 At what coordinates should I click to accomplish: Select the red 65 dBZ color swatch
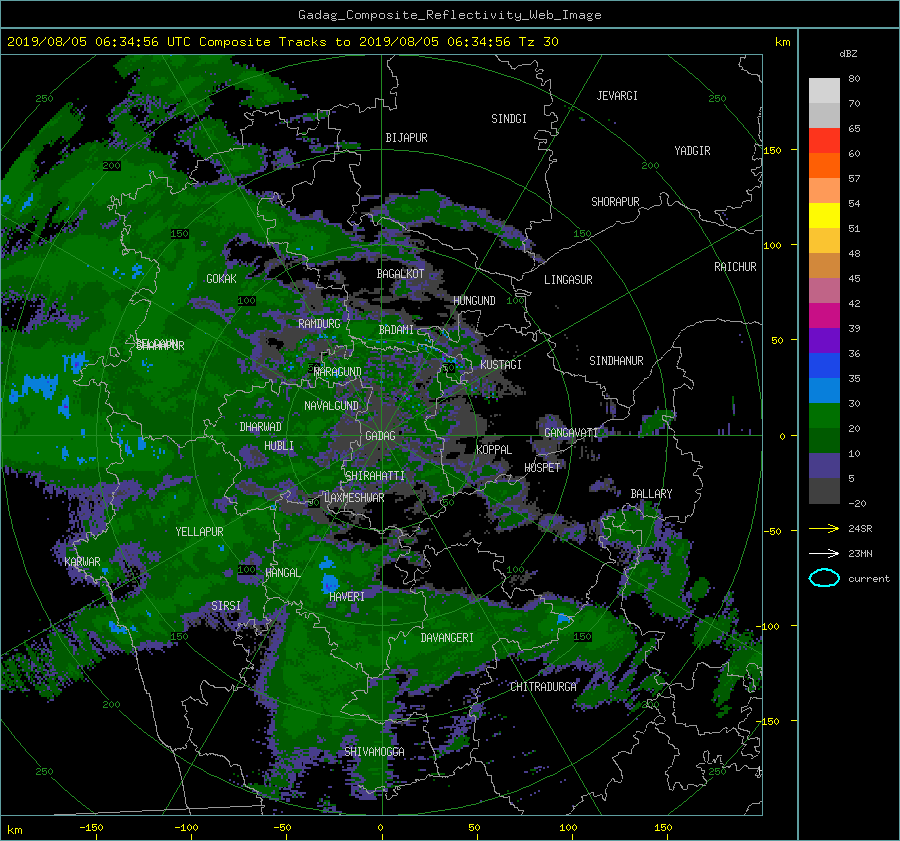[x=824, y=141]
